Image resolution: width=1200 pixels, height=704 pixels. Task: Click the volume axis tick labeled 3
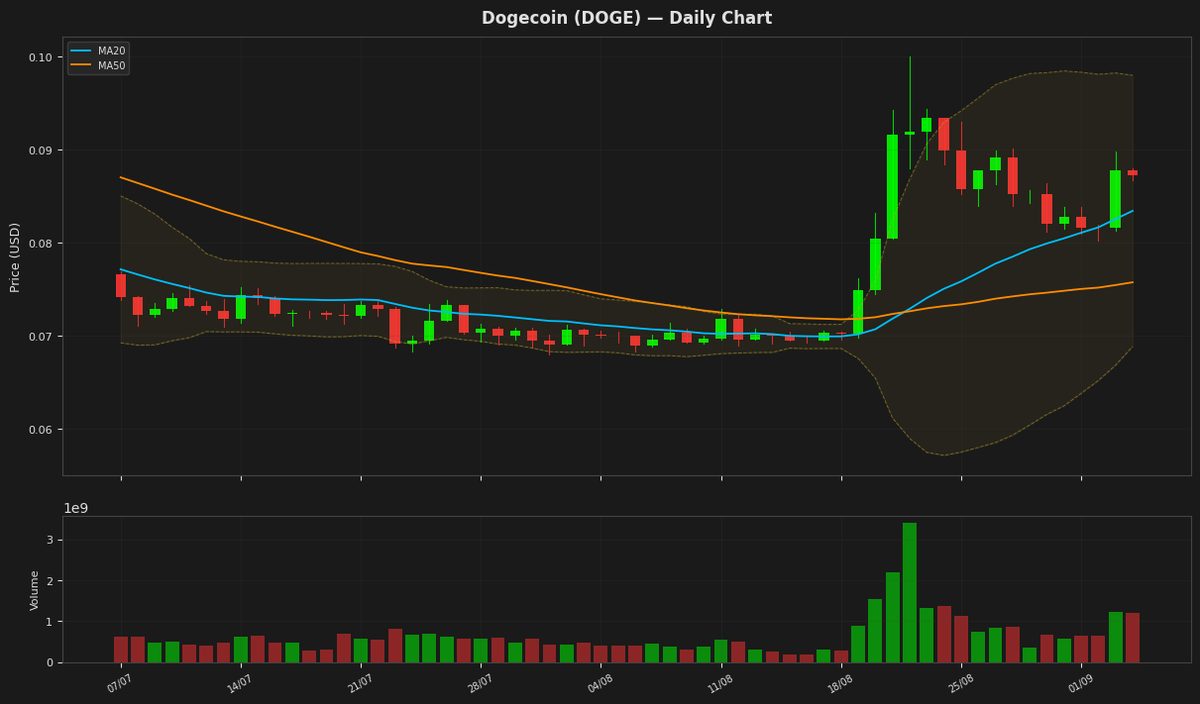tap(50, 540)
